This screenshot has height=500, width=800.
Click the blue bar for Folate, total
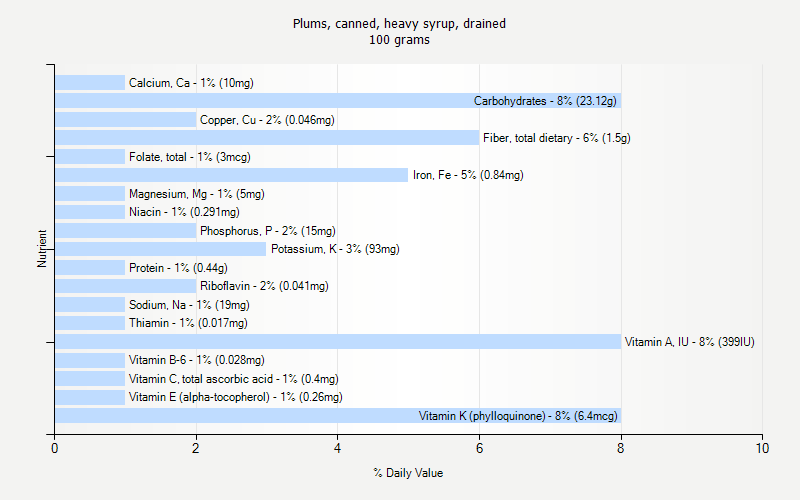coord(90,157)
